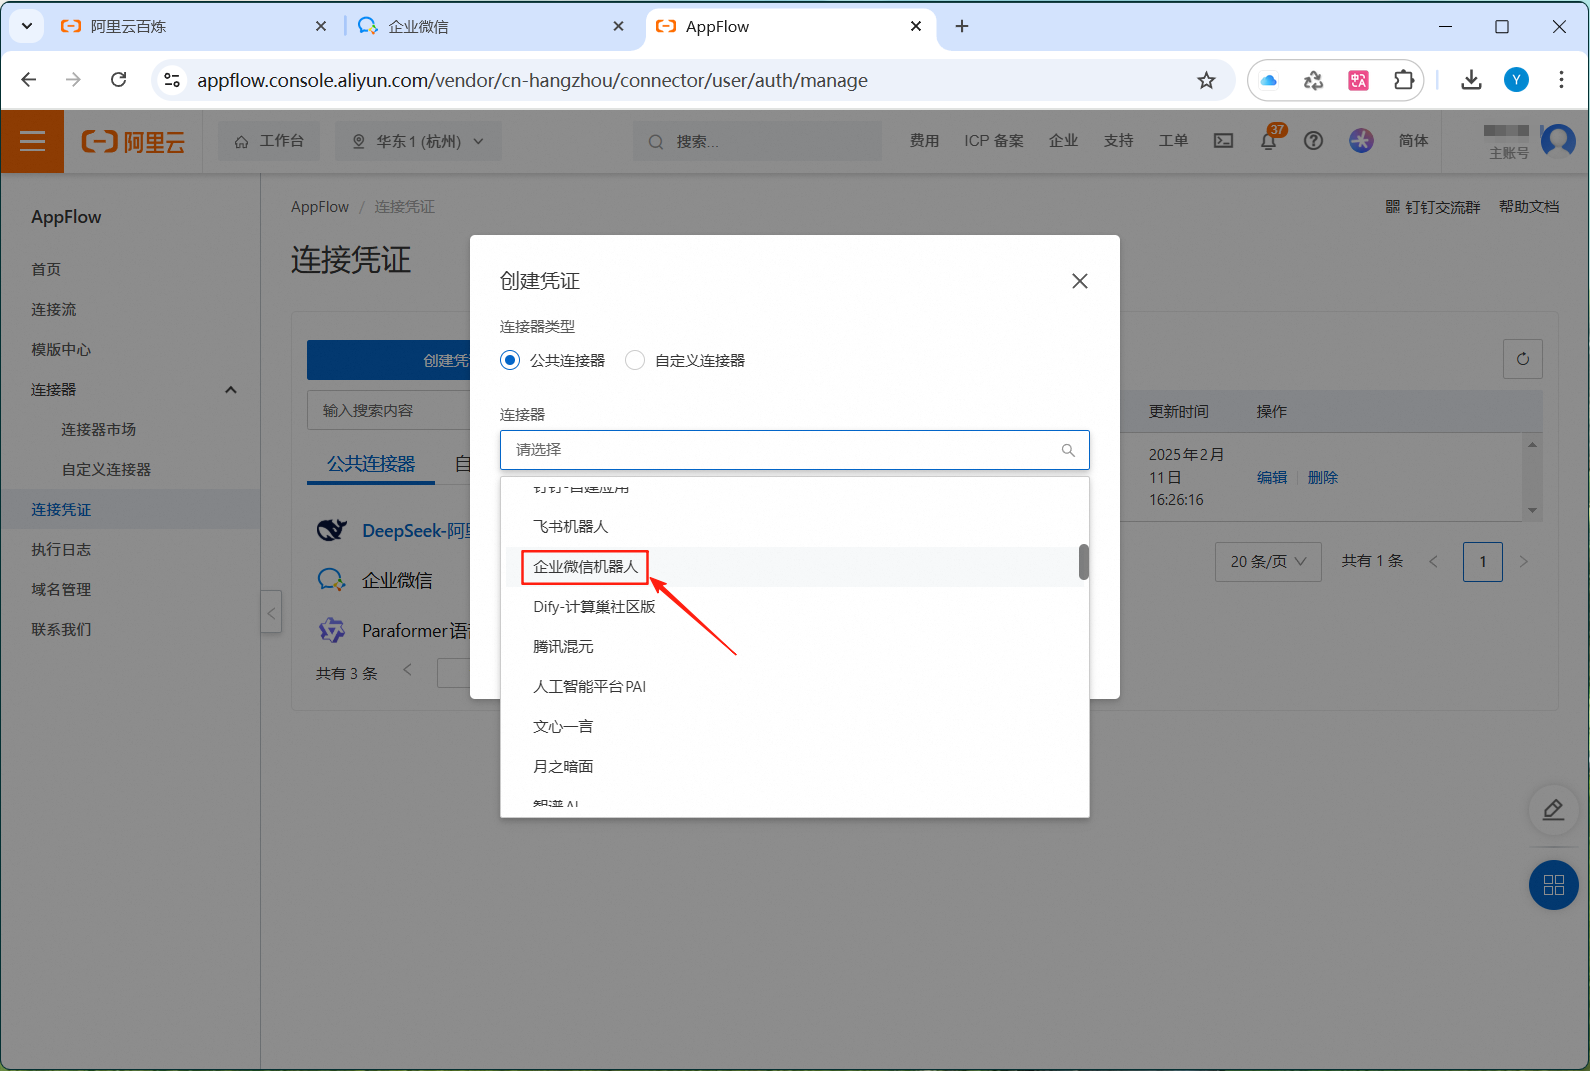Collapse the 连接器 sidebar group
This screenshot has height=1071, width=1590.
pyautogui.click(x=231, y=390)
